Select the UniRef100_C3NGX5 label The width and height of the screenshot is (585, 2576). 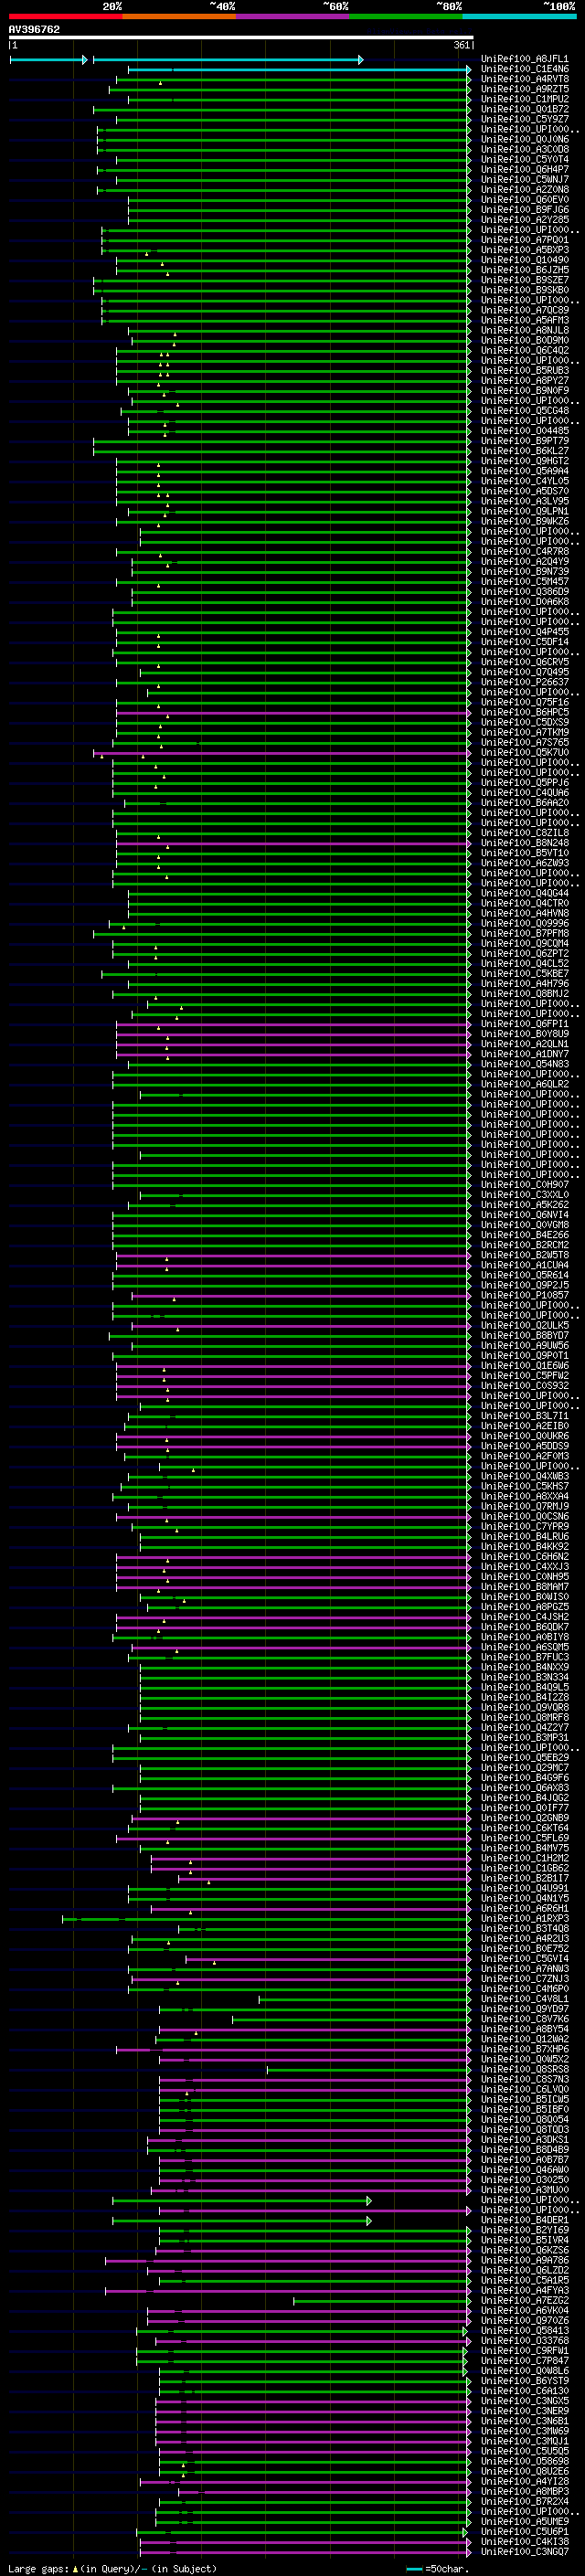(x=525, y=2401)
